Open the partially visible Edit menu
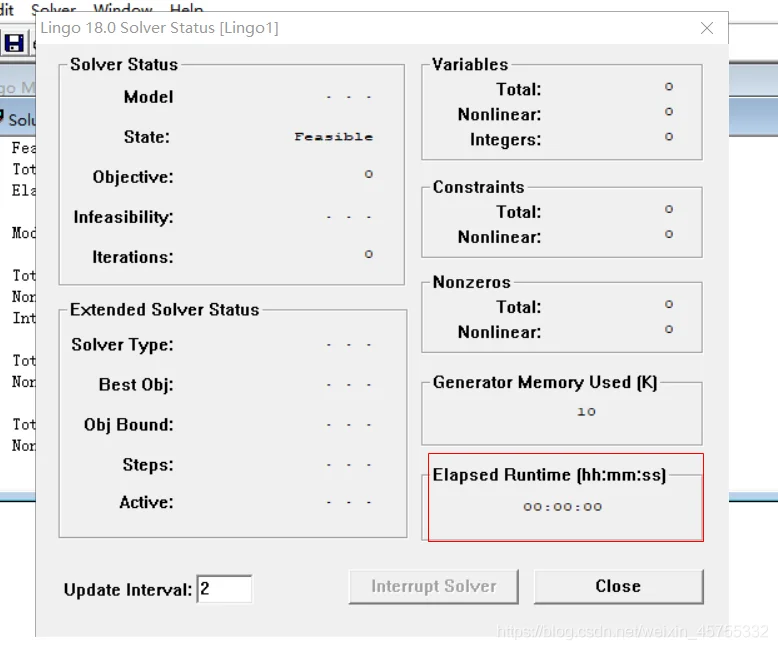Image resolution: width=778 pixels, height=650 pixels. pos(7,8)
